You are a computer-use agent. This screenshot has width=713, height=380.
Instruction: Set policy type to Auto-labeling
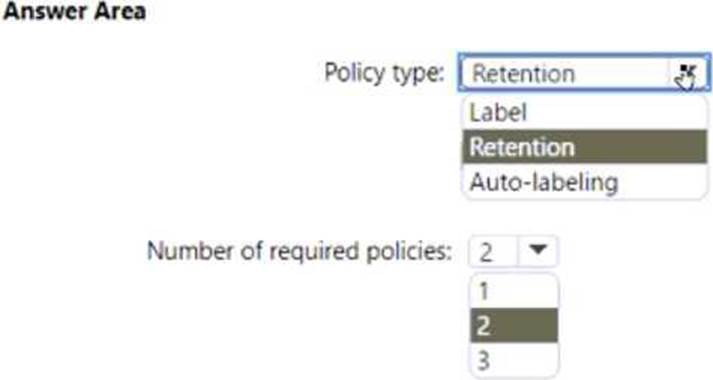point(585,182)
